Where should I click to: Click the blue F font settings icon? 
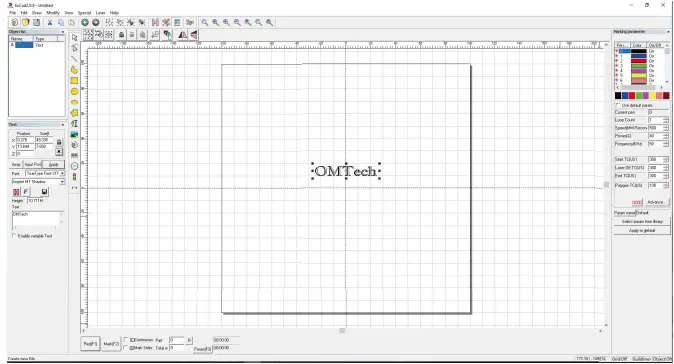[26, 192]
